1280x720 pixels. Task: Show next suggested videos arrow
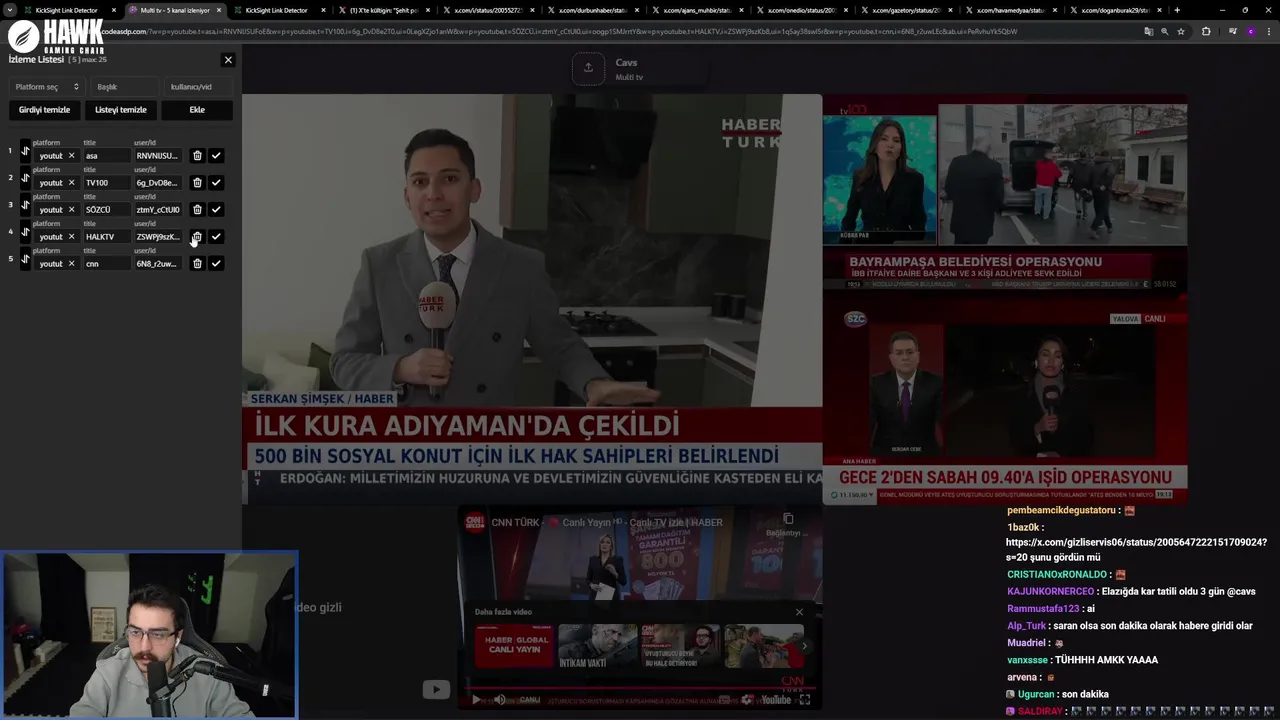(x=805, y=646)
